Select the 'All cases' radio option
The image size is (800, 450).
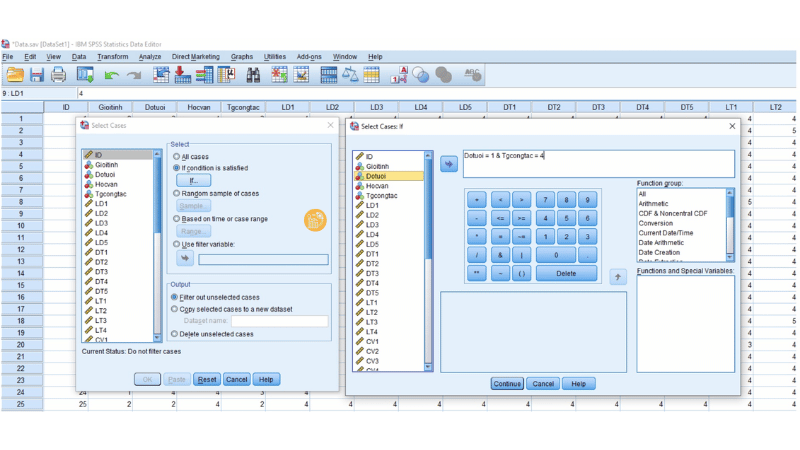(x=177, y=157)
